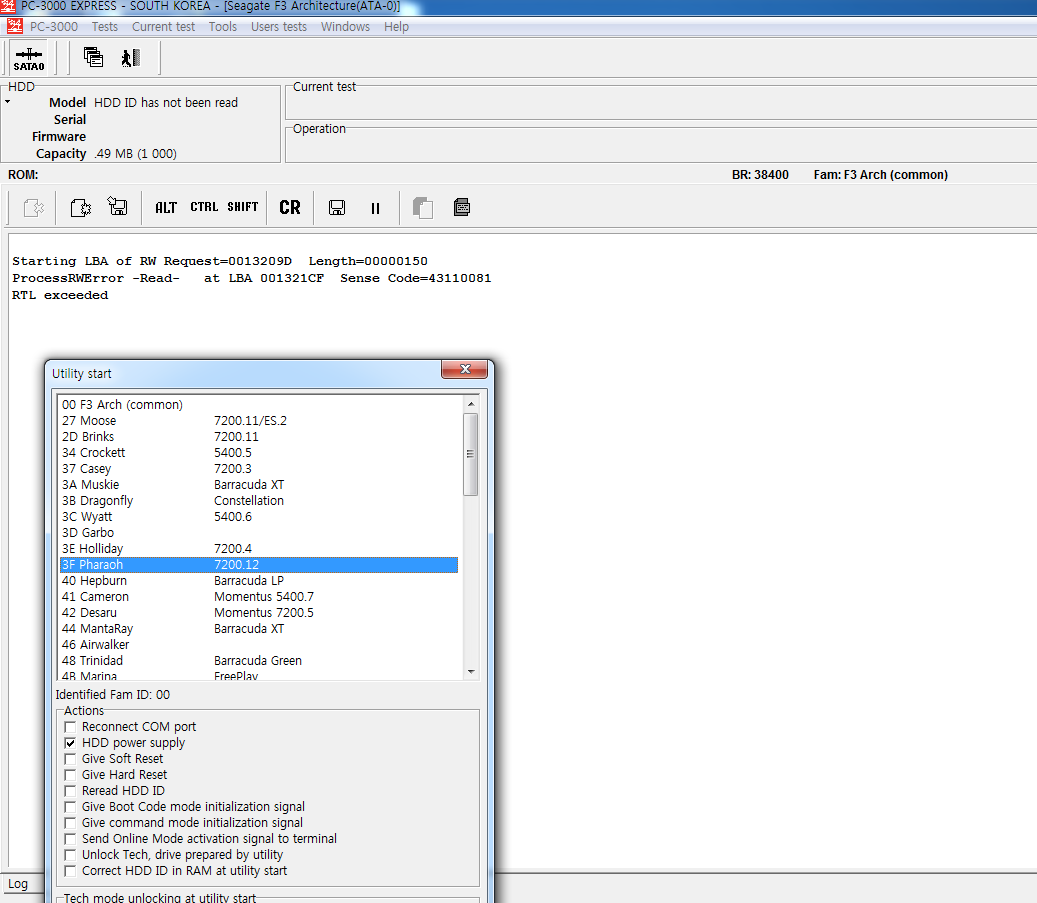
Task: Select the 3D Garbo family row
Action: [259, 533]
